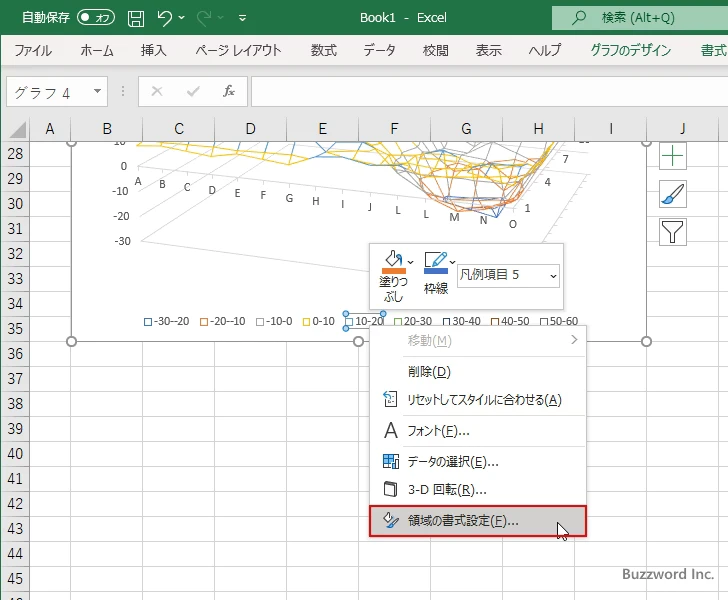This screenshot has height=600, width=728.
Task: Choose 削除(D) from context menu
Action: 478,372
